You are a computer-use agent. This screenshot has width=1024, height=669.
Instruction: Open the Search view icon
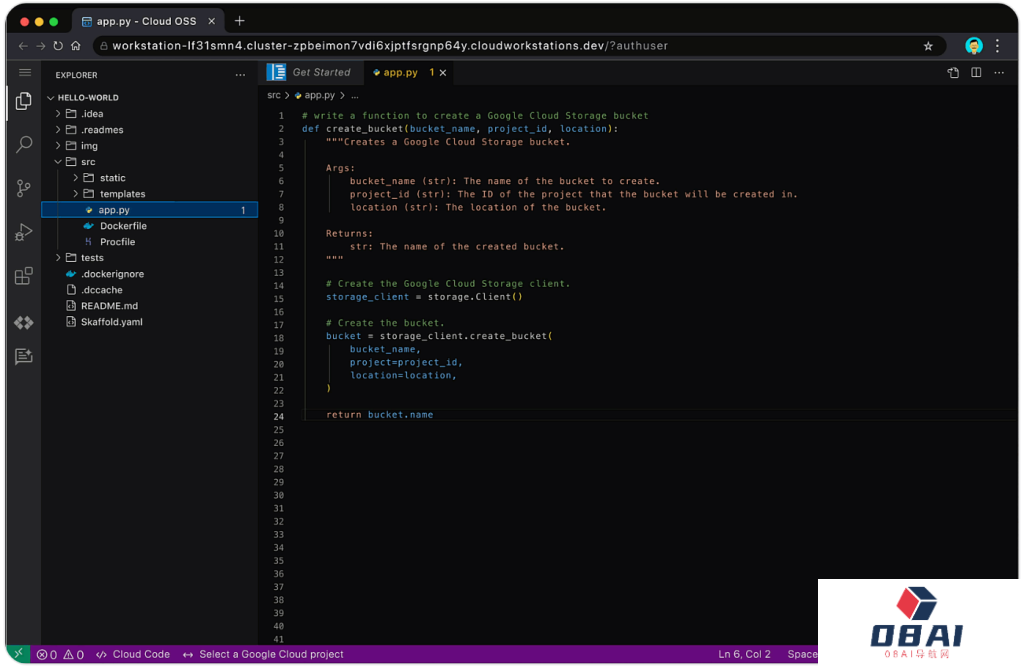(x=24, y=145)
